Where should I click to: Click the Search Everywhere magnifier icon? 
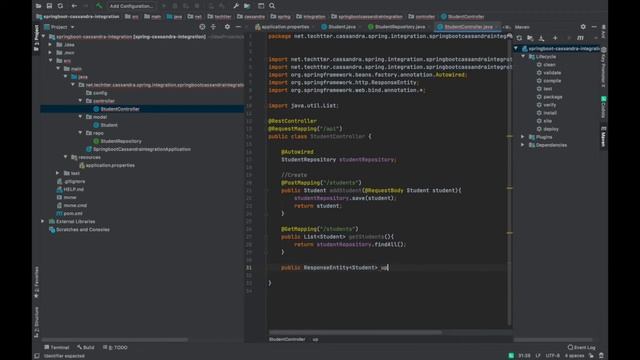point(272,6)
